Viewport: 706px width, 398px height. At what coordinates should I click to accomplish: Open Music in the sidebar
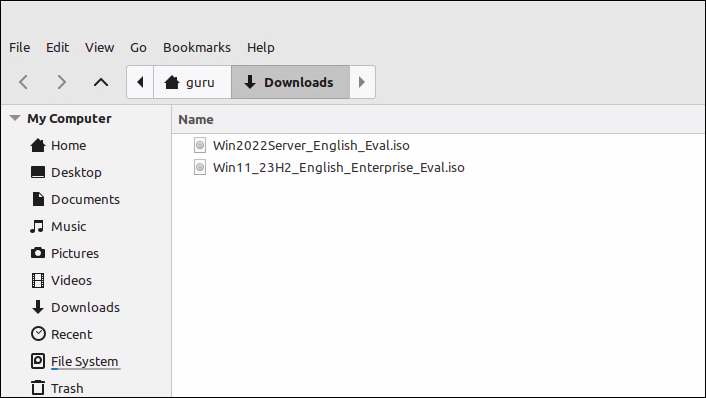coord(68,226)
